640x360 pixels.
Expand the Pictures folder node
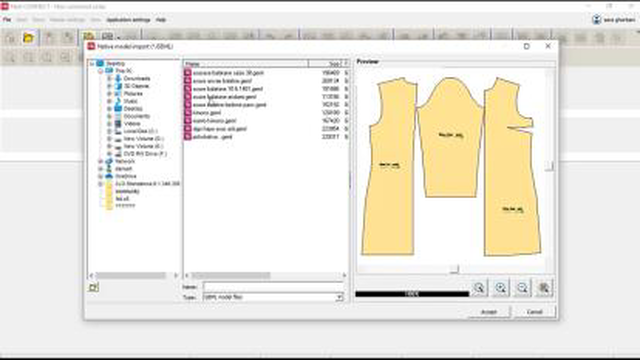pos(109,93)
